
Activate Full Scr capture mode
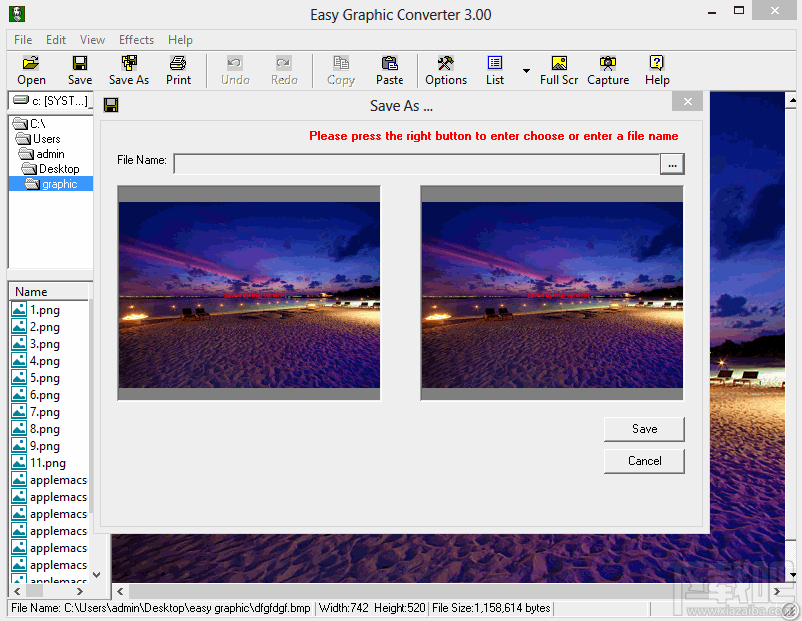[x=559, y=69]
